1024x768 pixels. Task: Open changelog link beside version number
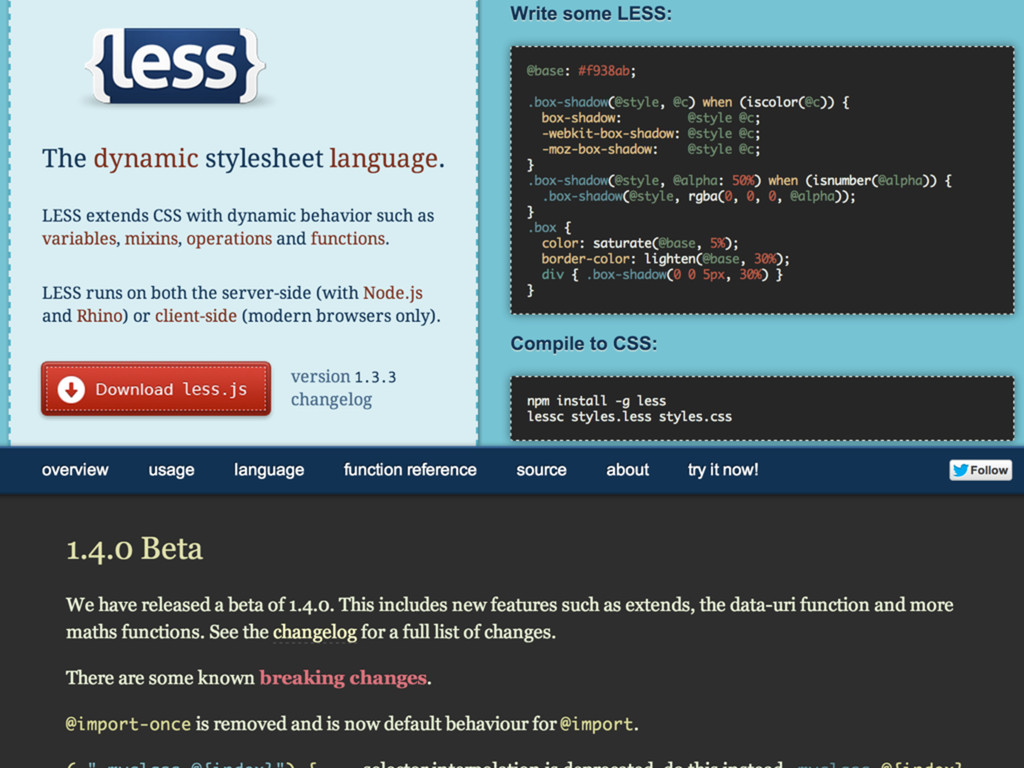pos(331,399)
